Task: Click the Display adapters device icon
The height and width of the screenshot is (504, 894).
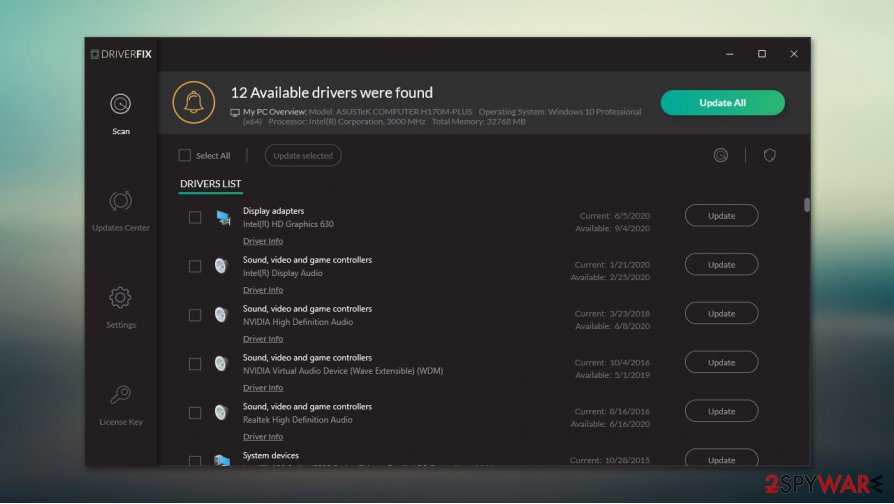Action: 223,218
